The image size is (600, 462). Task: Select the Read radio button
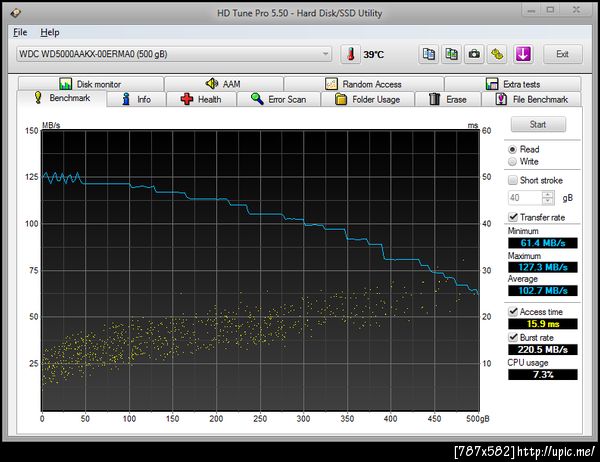[512, 149]
